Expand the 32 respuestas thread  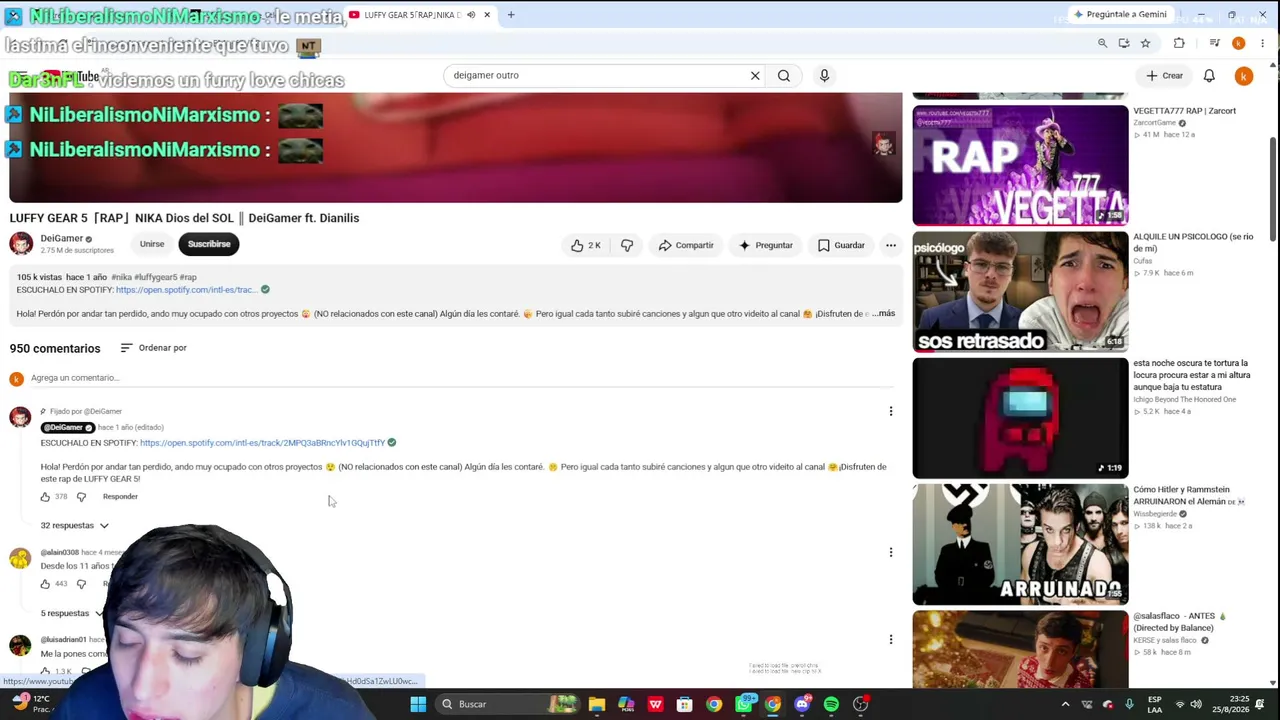[x=74, y=526]
